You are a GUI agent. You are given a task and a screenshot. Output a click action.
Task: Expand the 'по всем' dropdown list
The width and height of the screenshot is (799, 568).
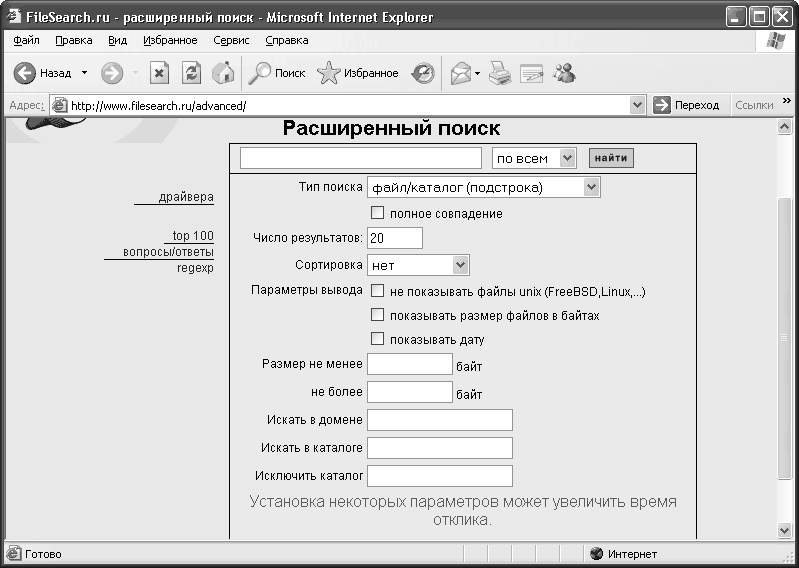click(567, 158)
